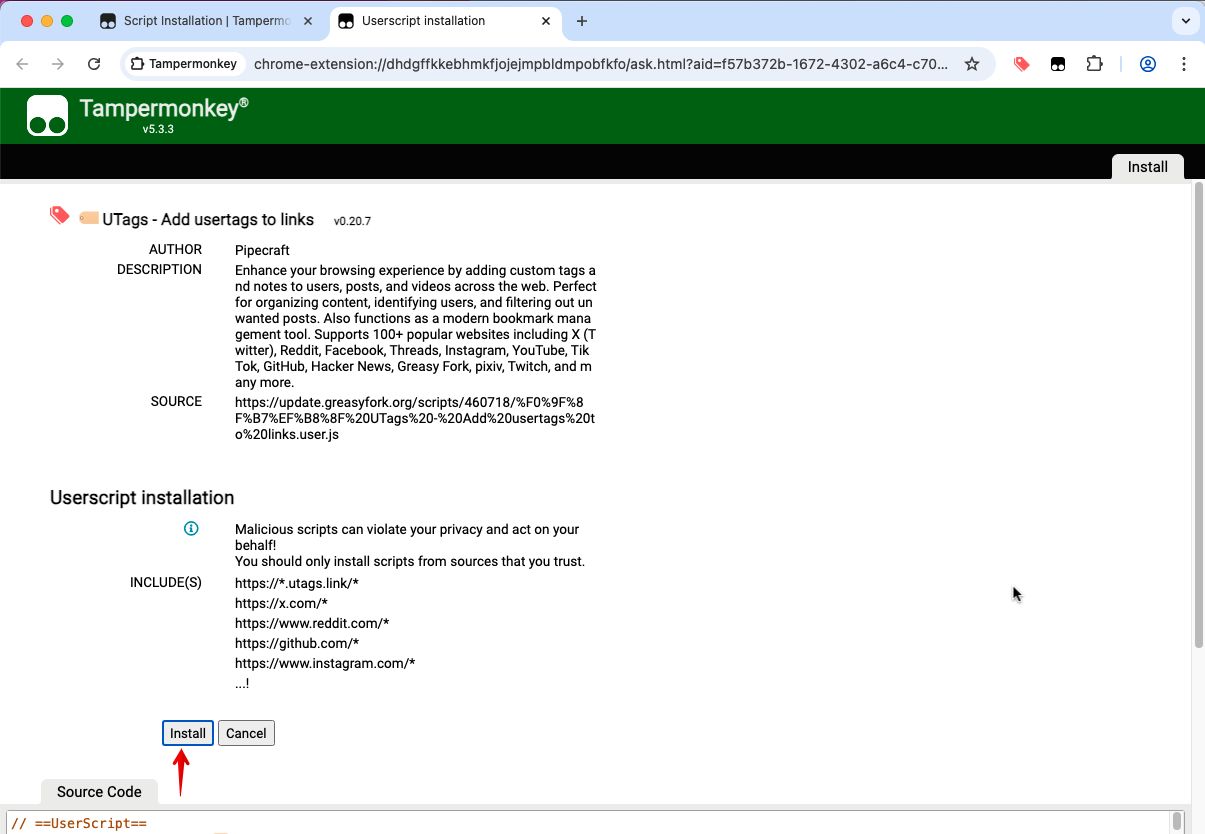Image resolution: width=1205 pixels, height=834 pixels.
Task: Close the Userscript installation tab
Action: (x=546, y=21)
